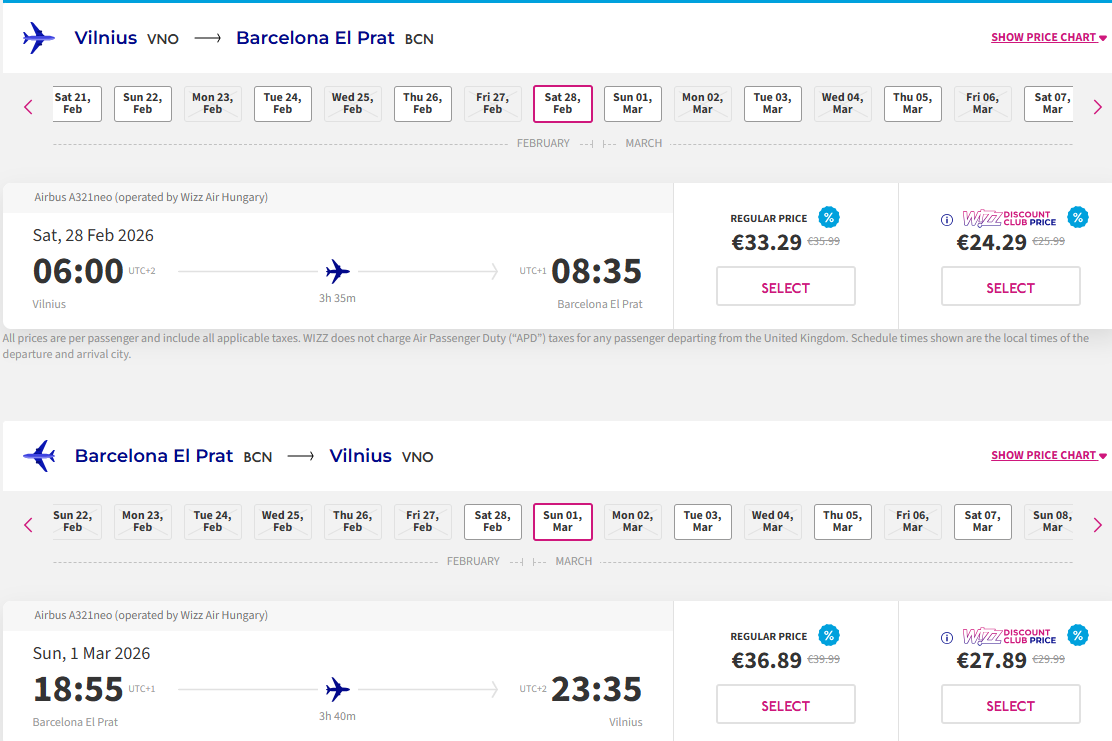This screenshot has width=1112, height=741.
Task: Select return date Sat 28, Feb
Action: [x=493, y=522]
